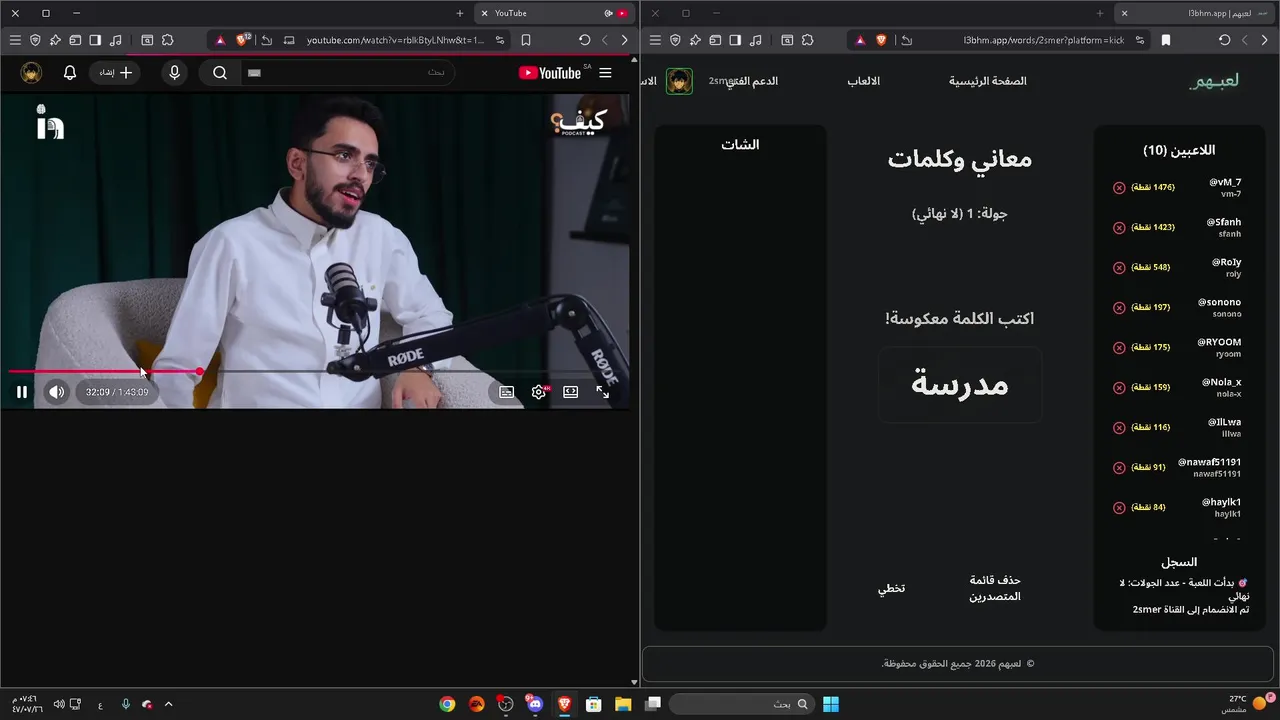Open YouTube account avatar menu
The width and height of the screenshot is (1280, 720).
point(32,73)
